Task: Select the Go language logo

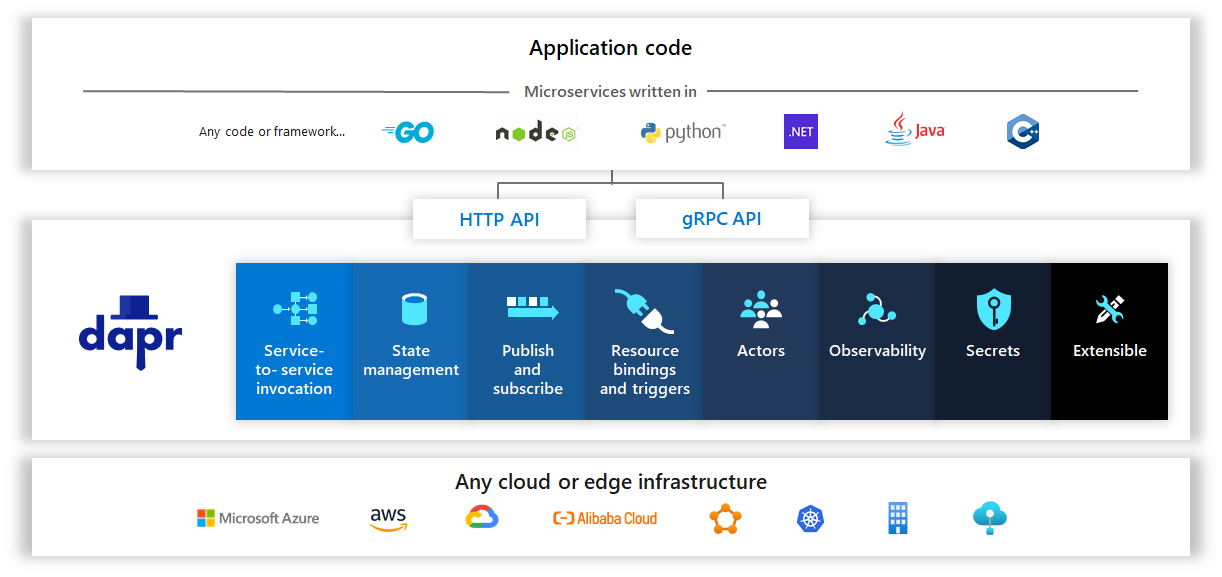Action: (405, 131)
